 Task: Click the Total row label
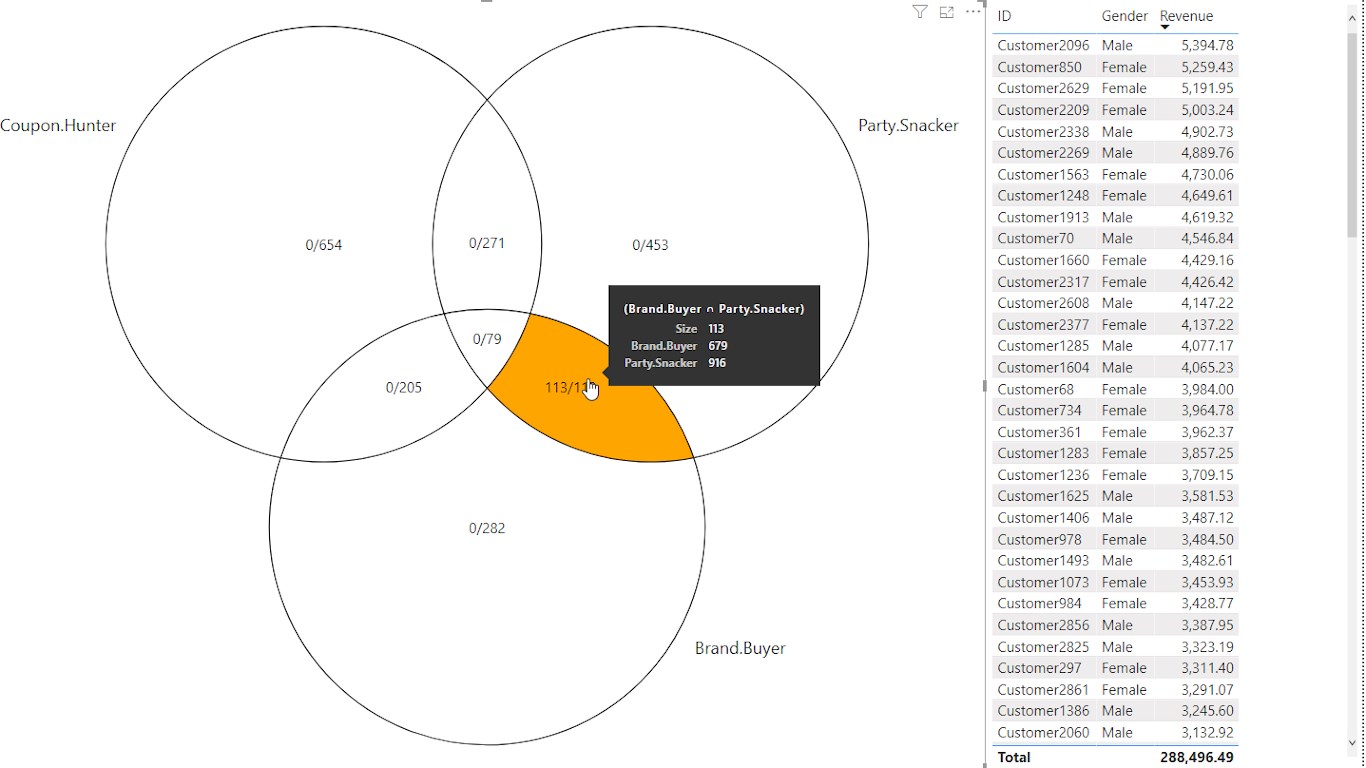pyautogui.click(x=1014, y=757)
